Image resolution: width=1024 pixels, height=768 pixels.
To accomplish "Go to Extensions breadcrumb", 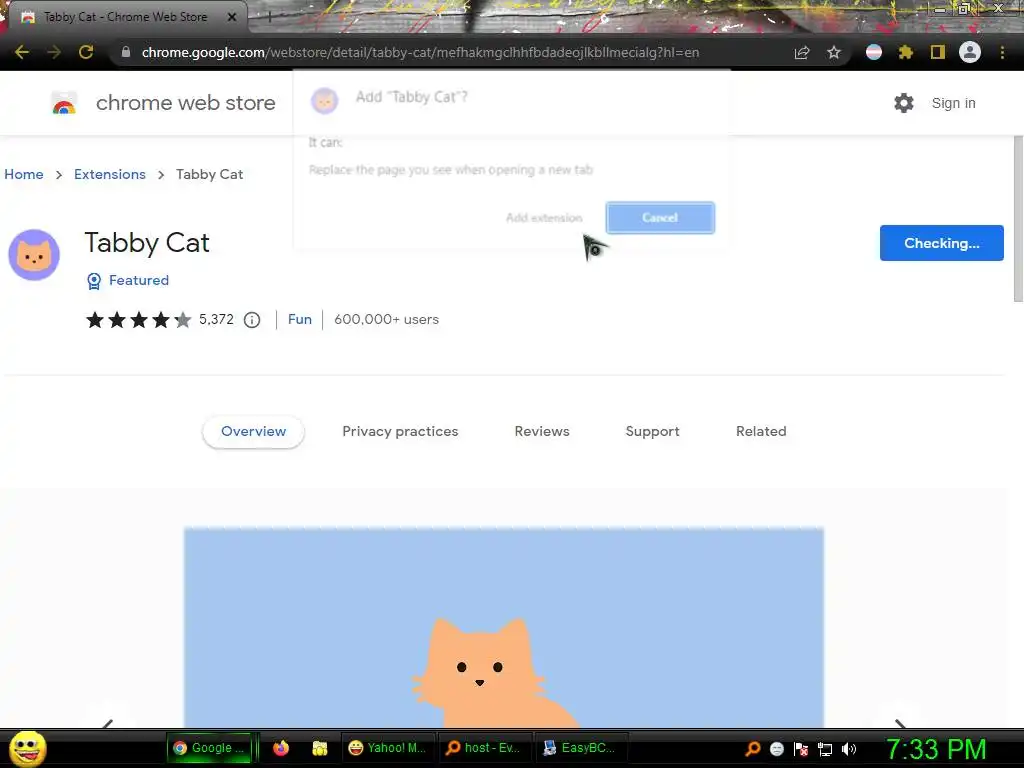I will [110, 174].
